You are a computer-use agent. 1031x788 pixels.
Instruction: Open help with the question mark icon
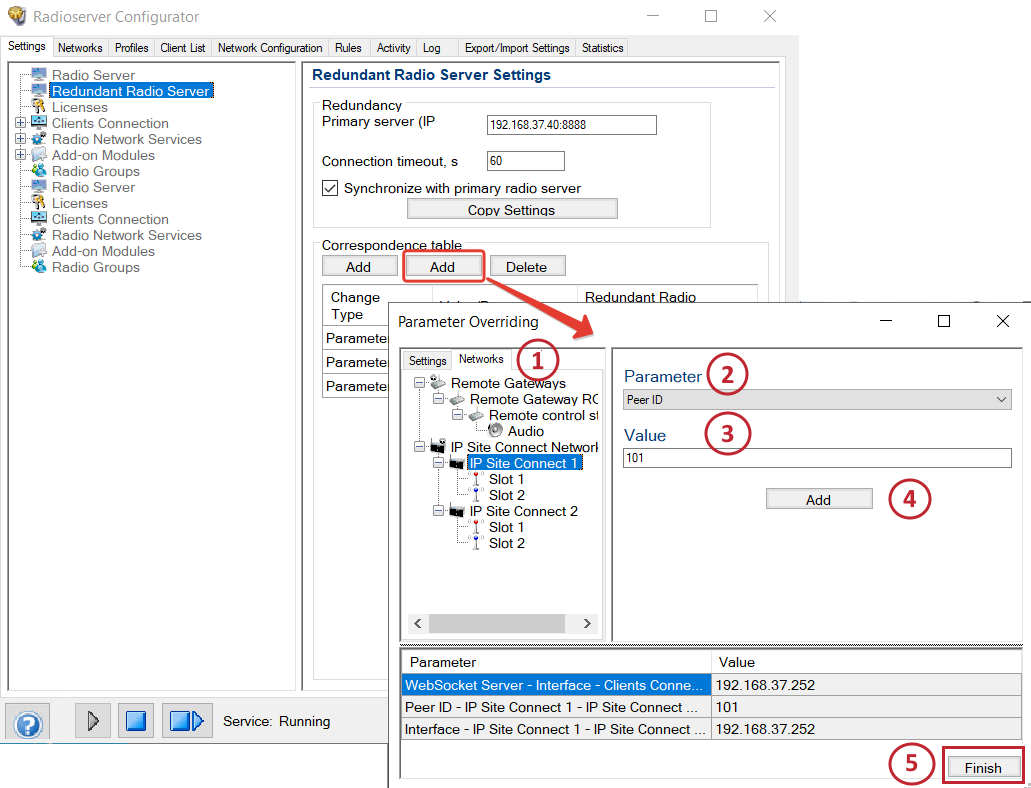tap(28, 724)
